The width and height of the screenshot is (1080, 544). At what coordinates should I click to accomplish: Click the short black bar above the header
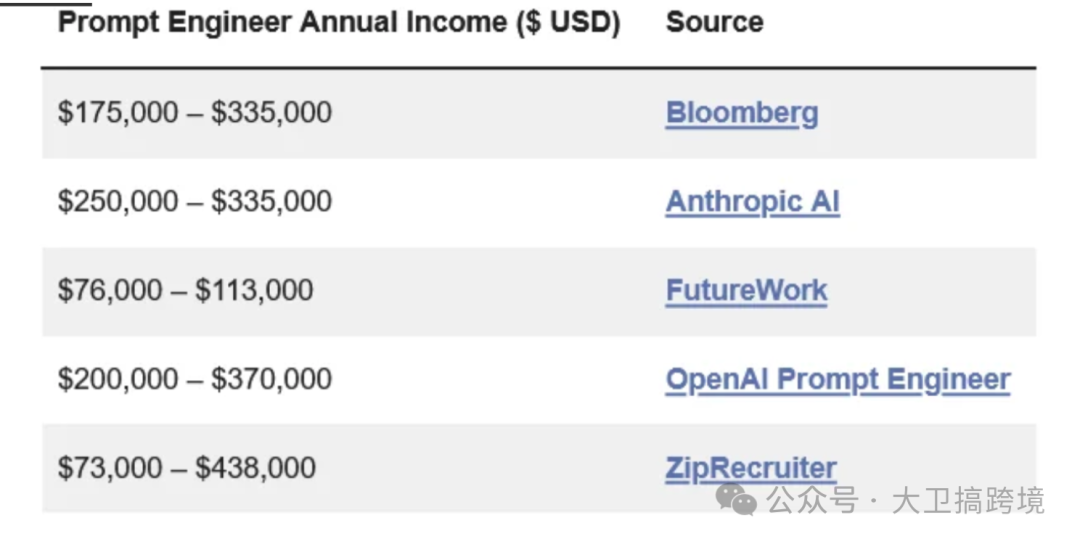(45, 3)
